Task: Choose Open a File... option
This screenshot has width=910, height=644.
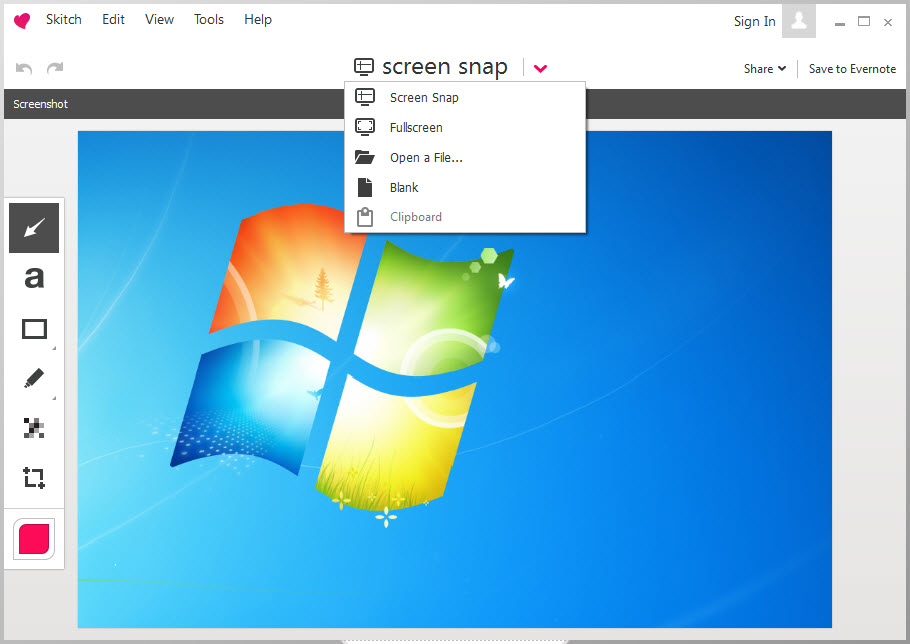Action: [465, 157]
